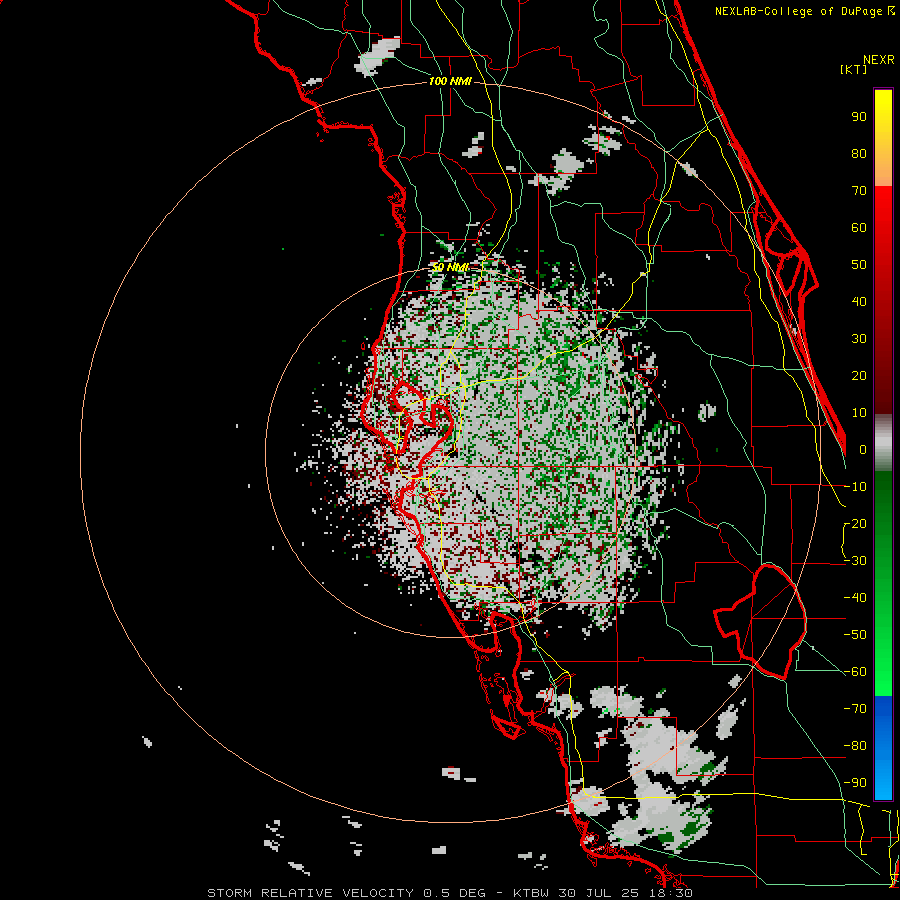This screenshot has height=900, width=900.
Task: Select the 100 NMI range ring label
Action: point(450,81)
